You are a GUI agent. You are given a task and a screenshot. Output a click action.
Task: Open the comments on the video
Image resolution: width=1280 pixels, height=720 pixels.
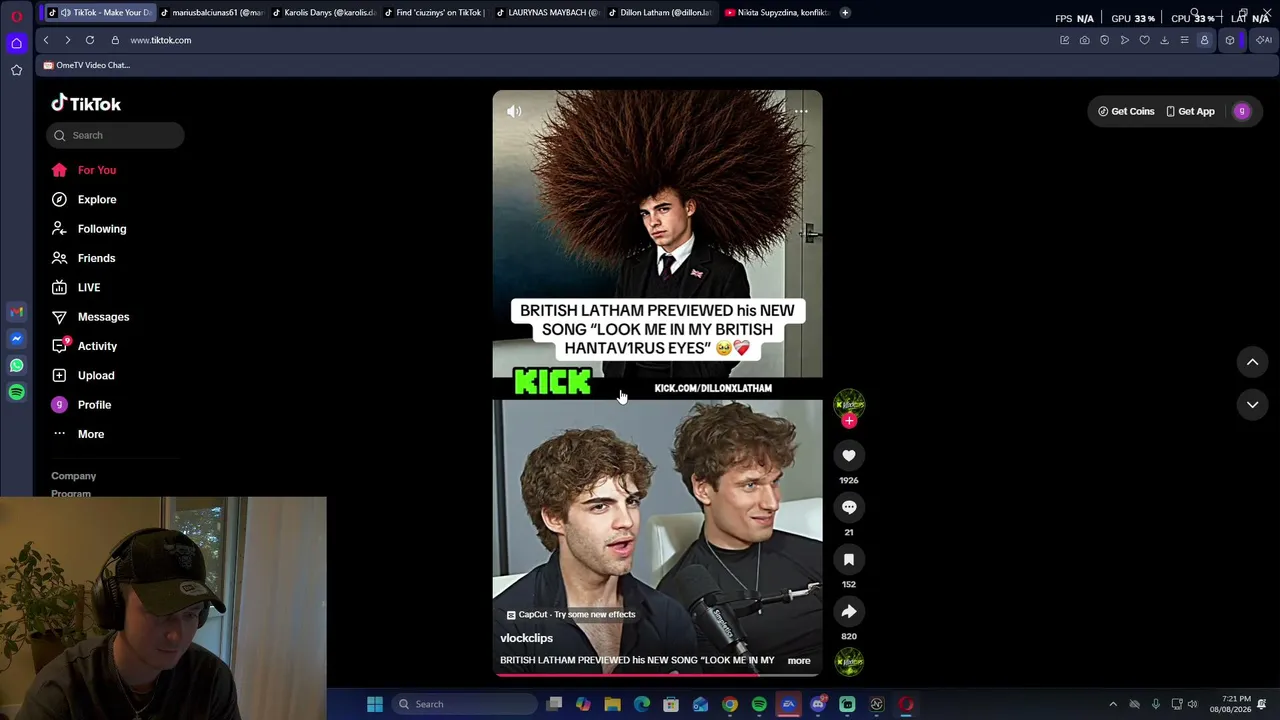[x=849, y=508]
